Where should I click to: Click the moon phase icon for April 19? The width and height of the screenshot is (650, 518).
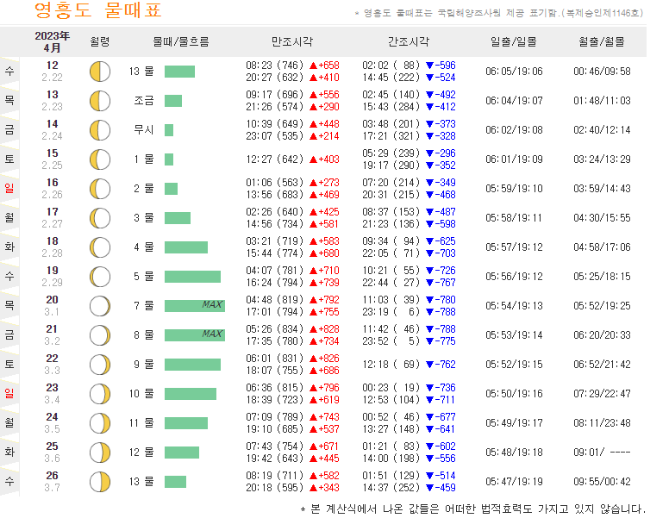(100, 277)
